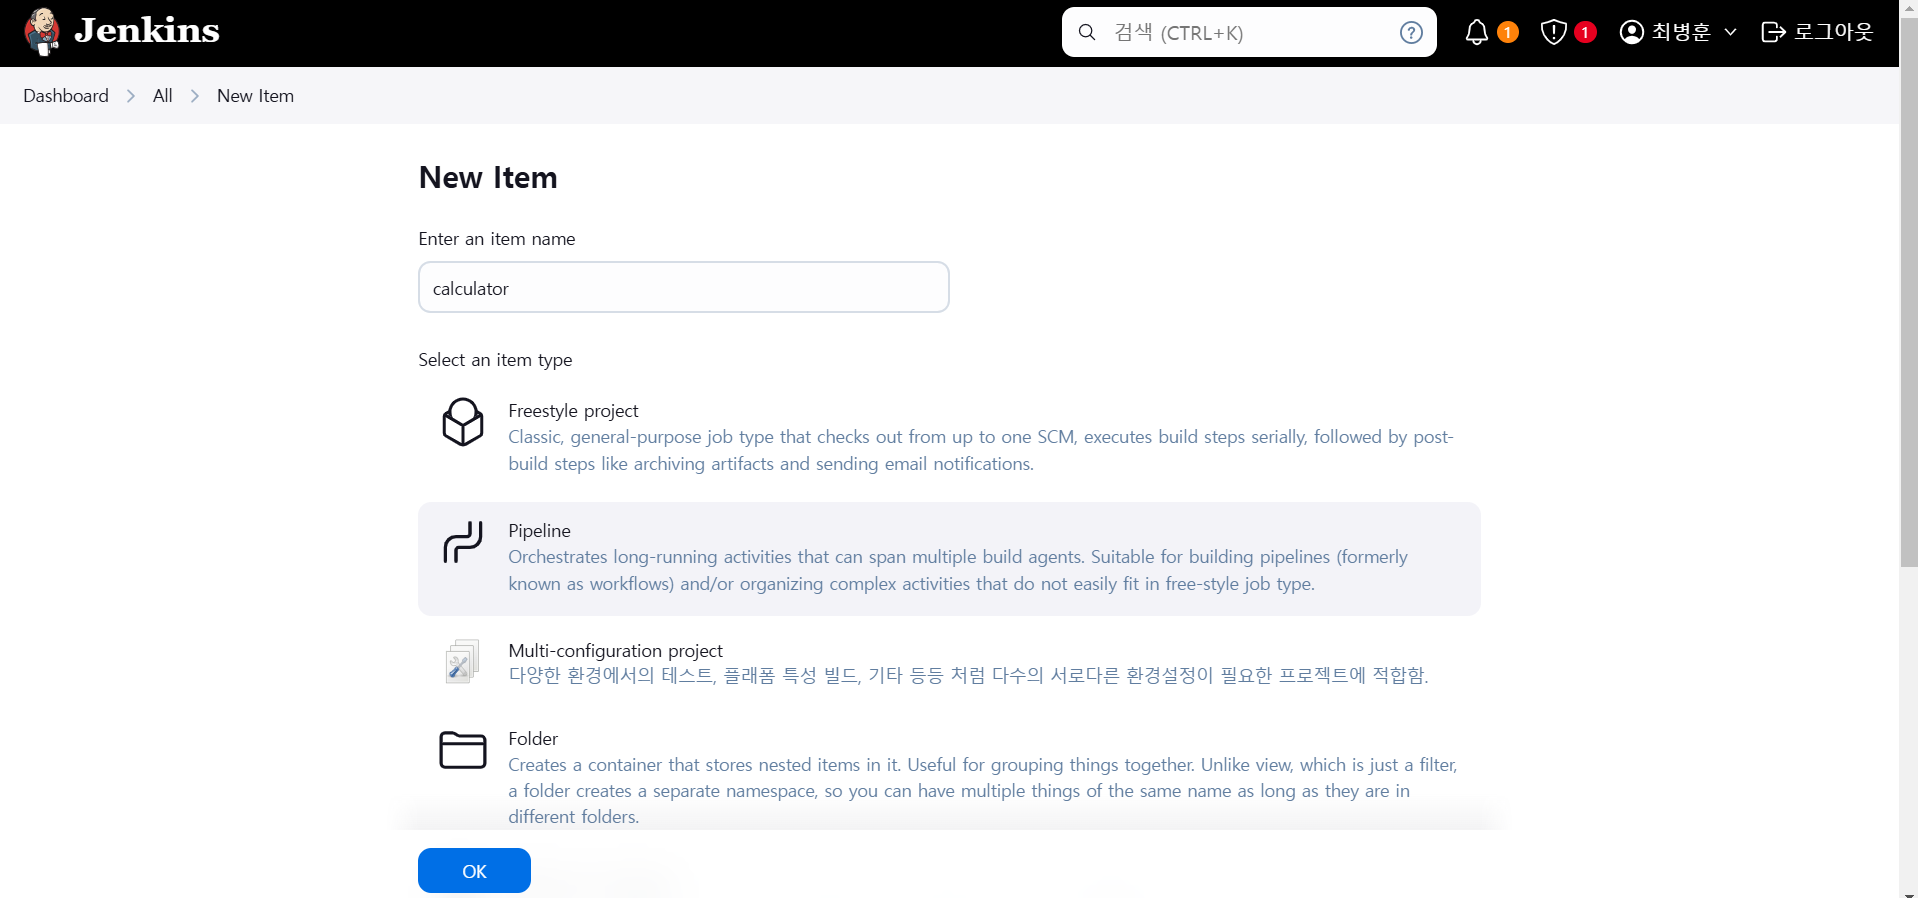Choose the Freestyle project title
Image resolution: width=1918 pixels, height=898 pixels.
[x=573, y=411]
